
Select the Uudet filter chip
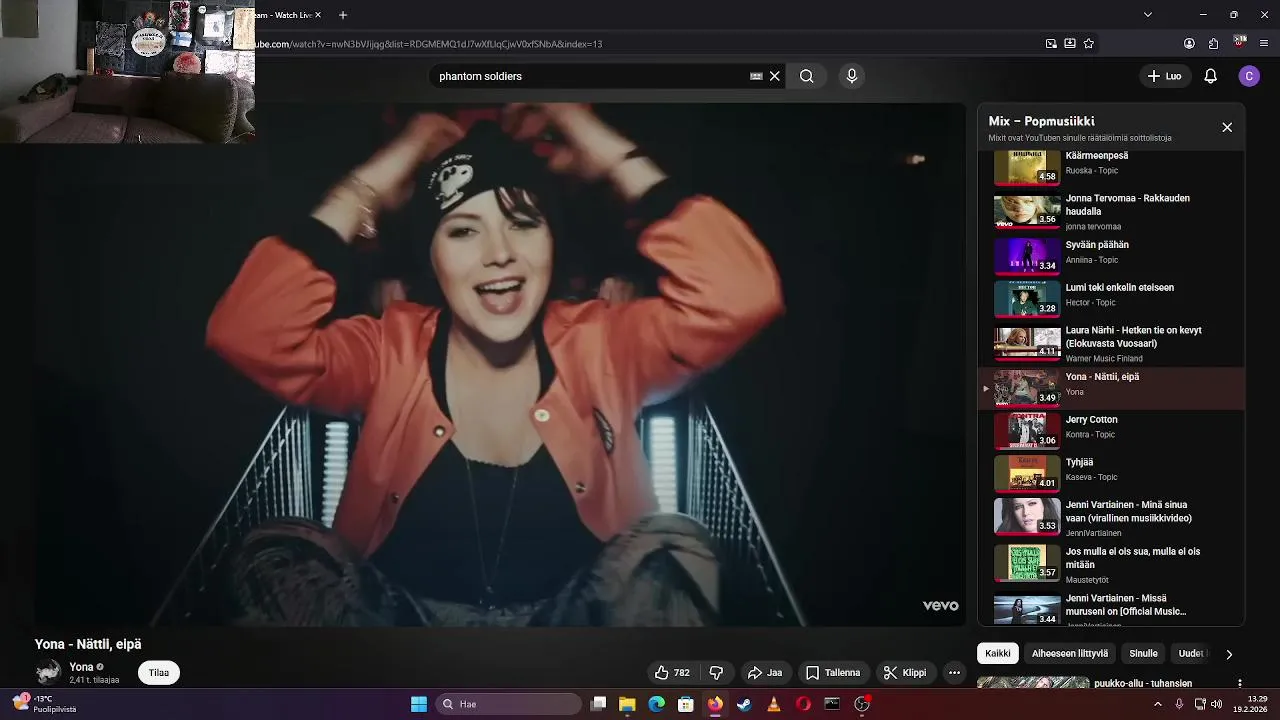pyautogui.click(x=1192, y=653)
